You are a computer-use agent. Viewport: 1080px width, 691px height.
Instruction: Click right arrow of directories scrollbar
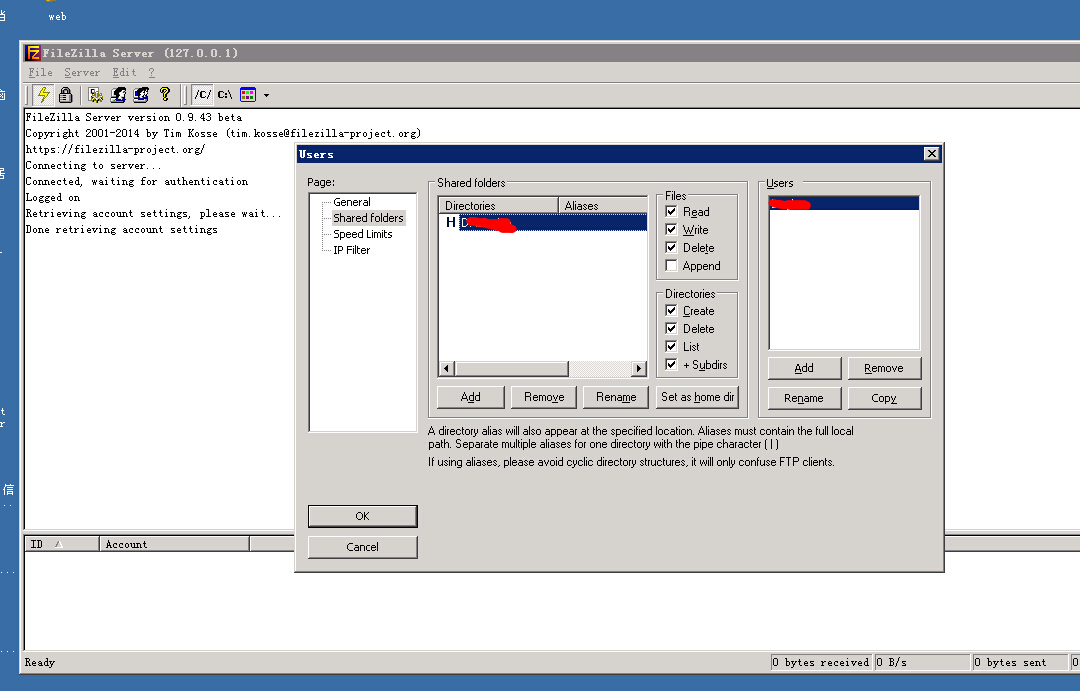coord(639,369)
